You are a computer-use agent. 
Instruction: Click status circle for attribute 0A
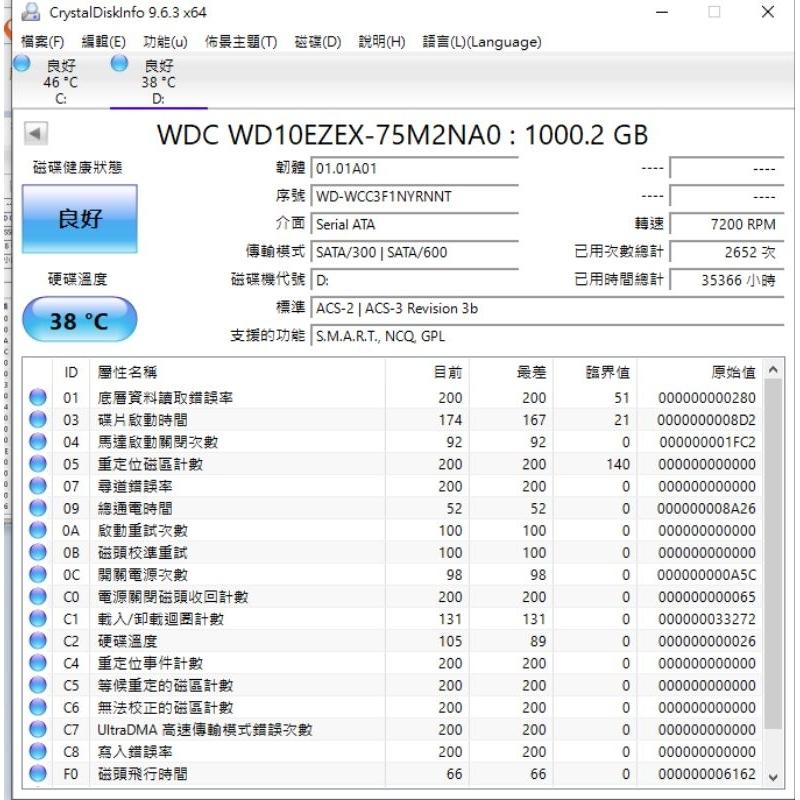(x=38, y=530)
